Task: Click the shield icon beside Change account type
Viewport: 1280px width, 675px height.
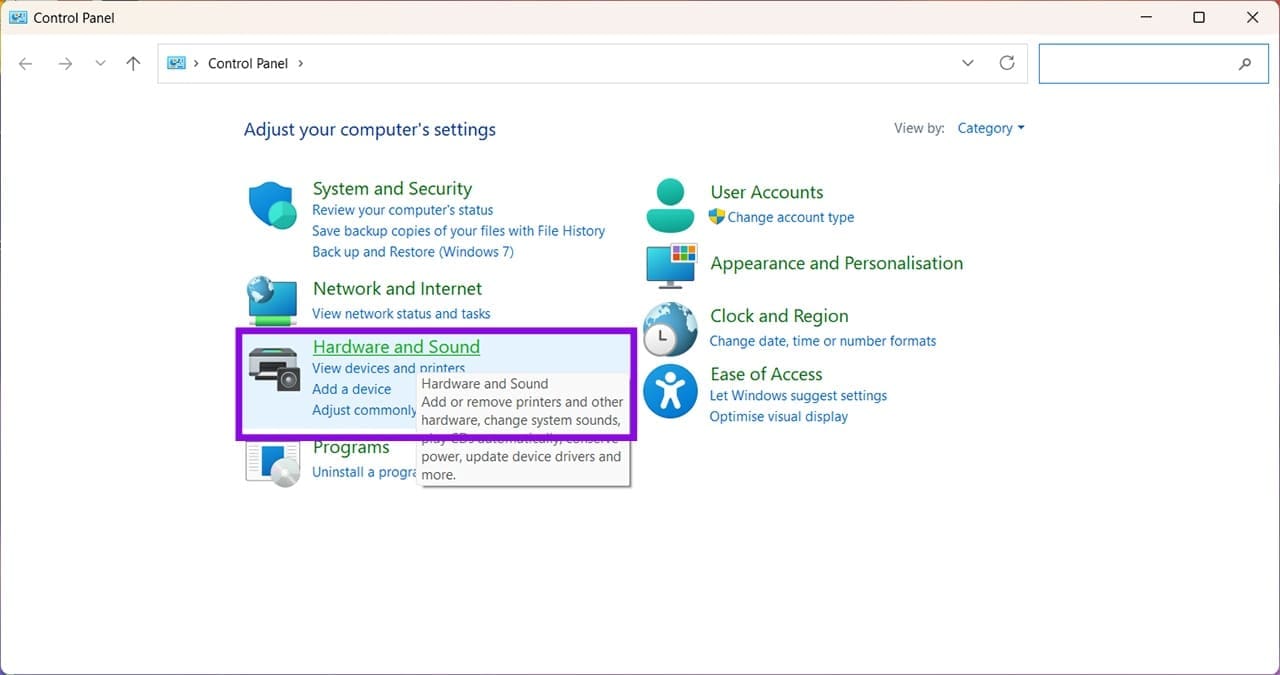Action: tap(716, 216)
